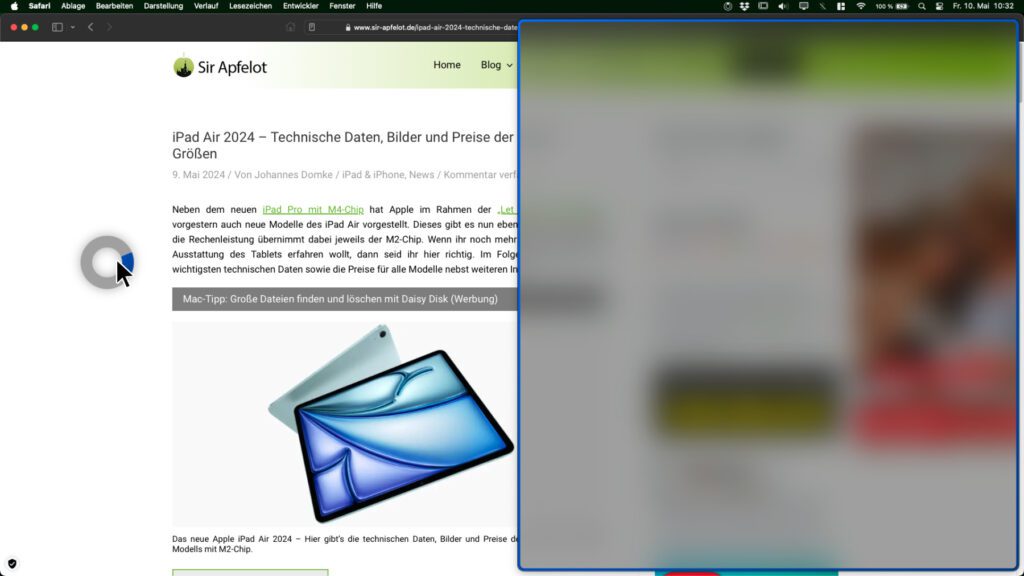Open the Control Center icon
The width and height of the screenshot is (1024, 576).
pos(939,6)
